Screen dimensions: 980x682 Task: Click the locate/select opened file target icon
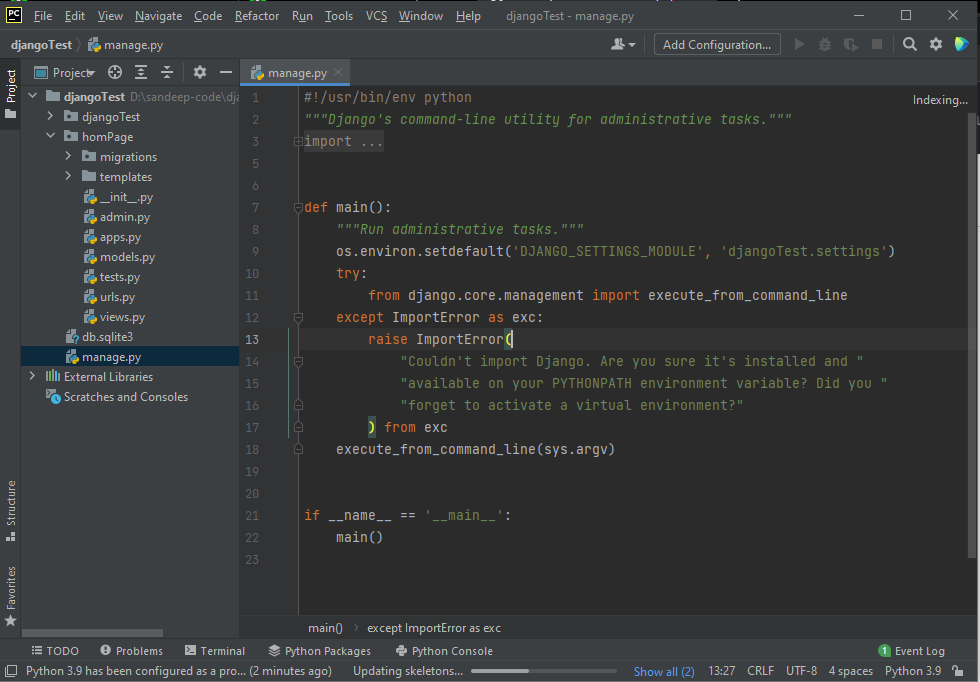tap(115, 72)
